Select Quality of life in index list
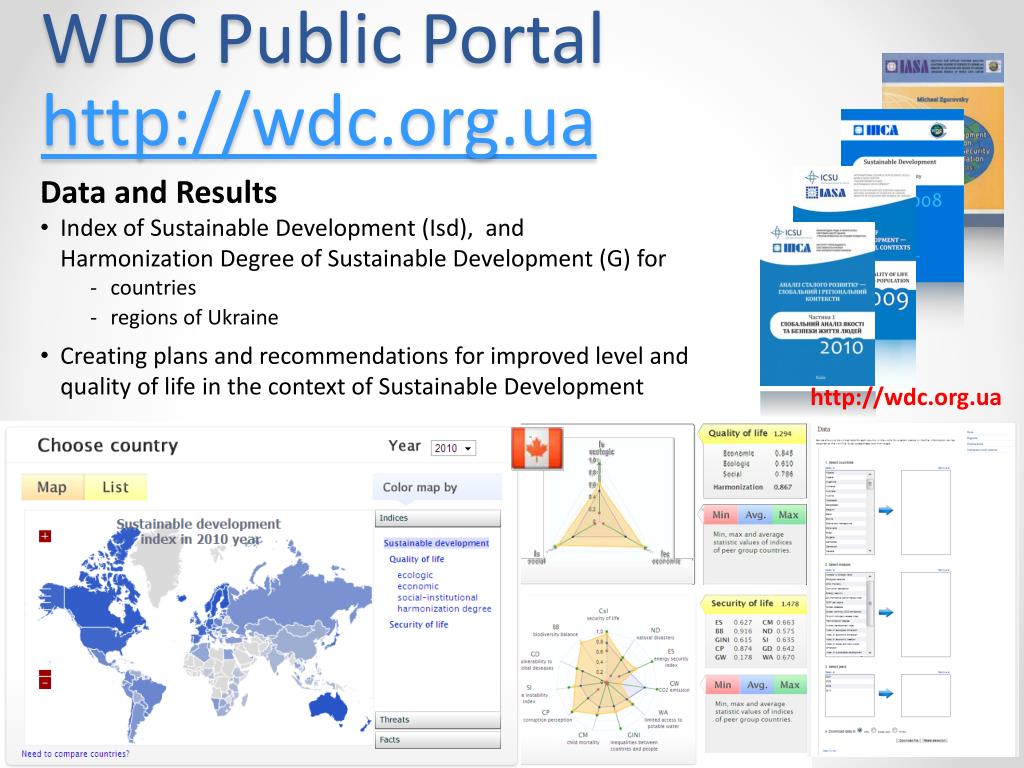The width and height of the screenshot is (1024, 768). point(417,559)
